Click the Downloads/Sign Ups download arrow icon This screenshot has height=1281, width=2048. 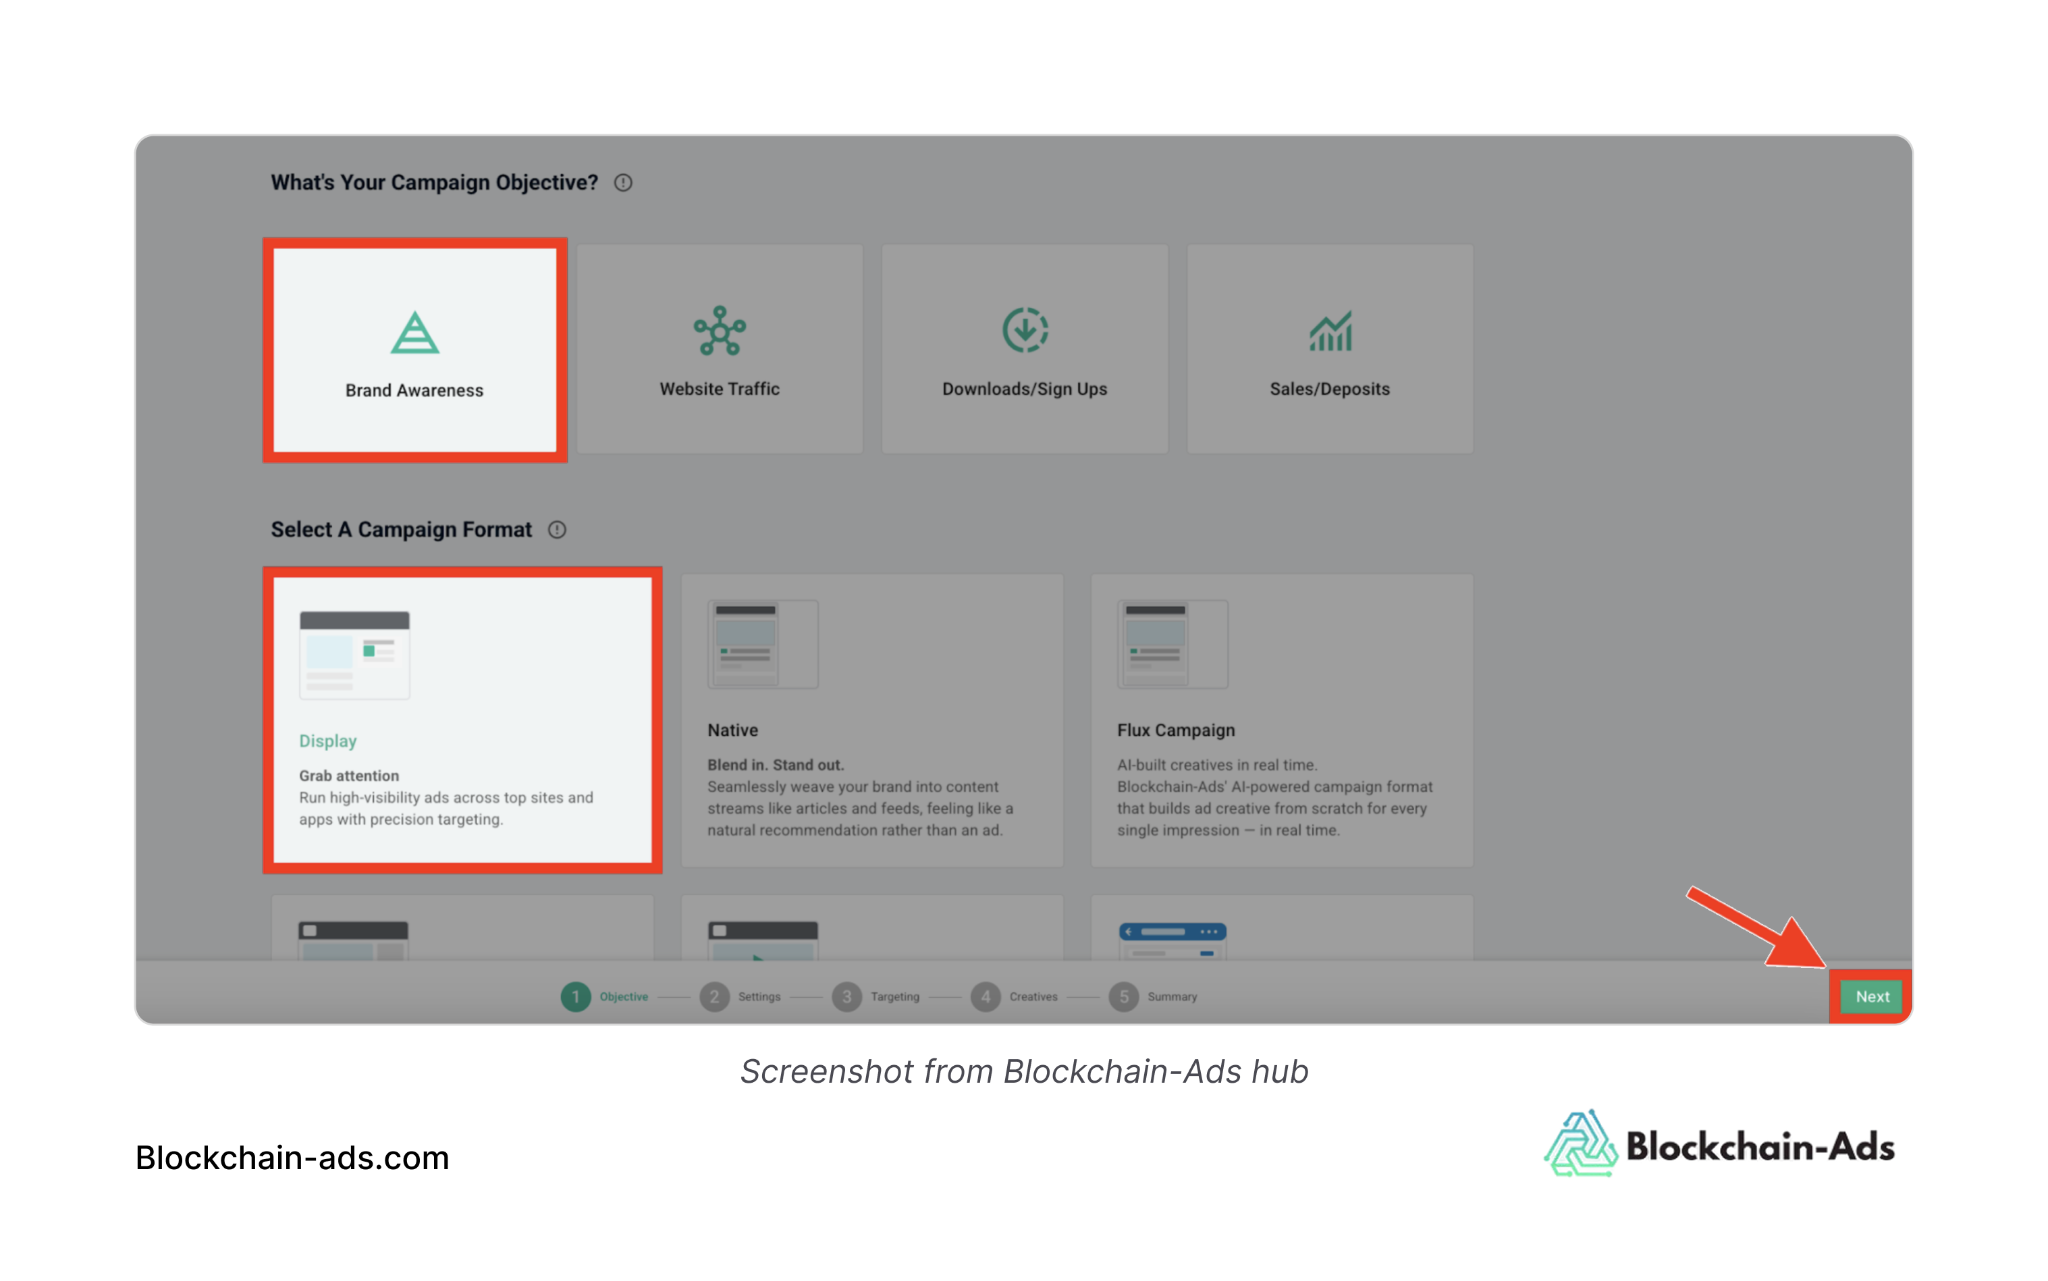click(x=1025, y=330)
